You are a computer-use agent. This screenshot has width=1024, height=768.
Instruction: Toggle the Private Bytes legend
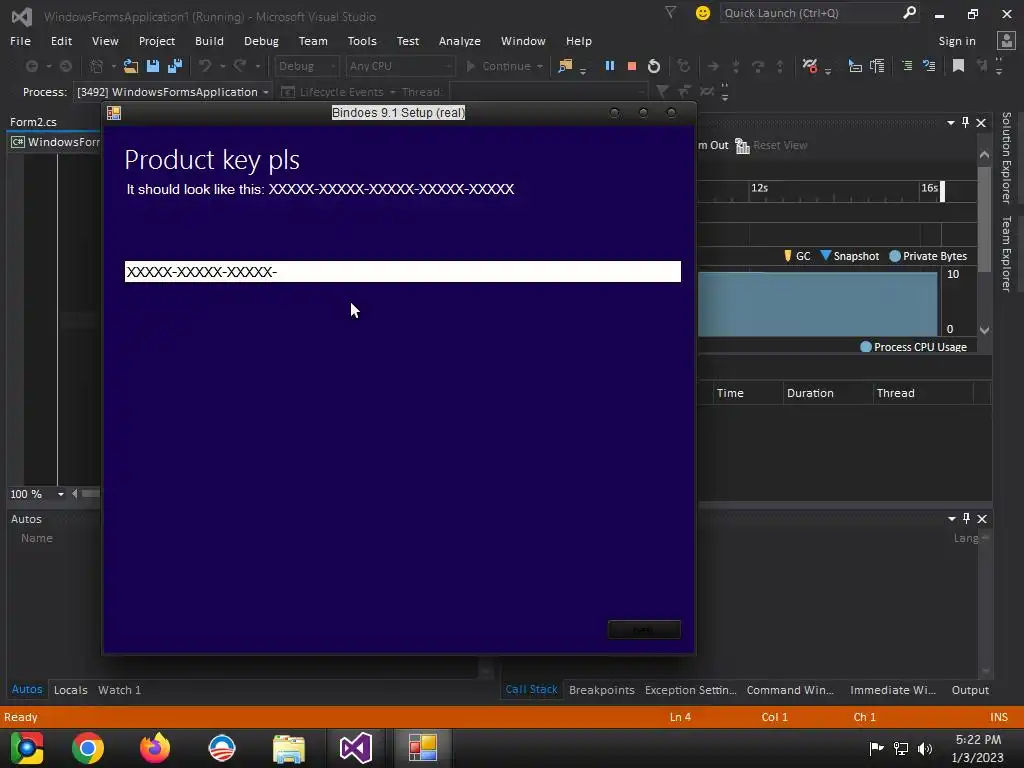tap(895, 256)
